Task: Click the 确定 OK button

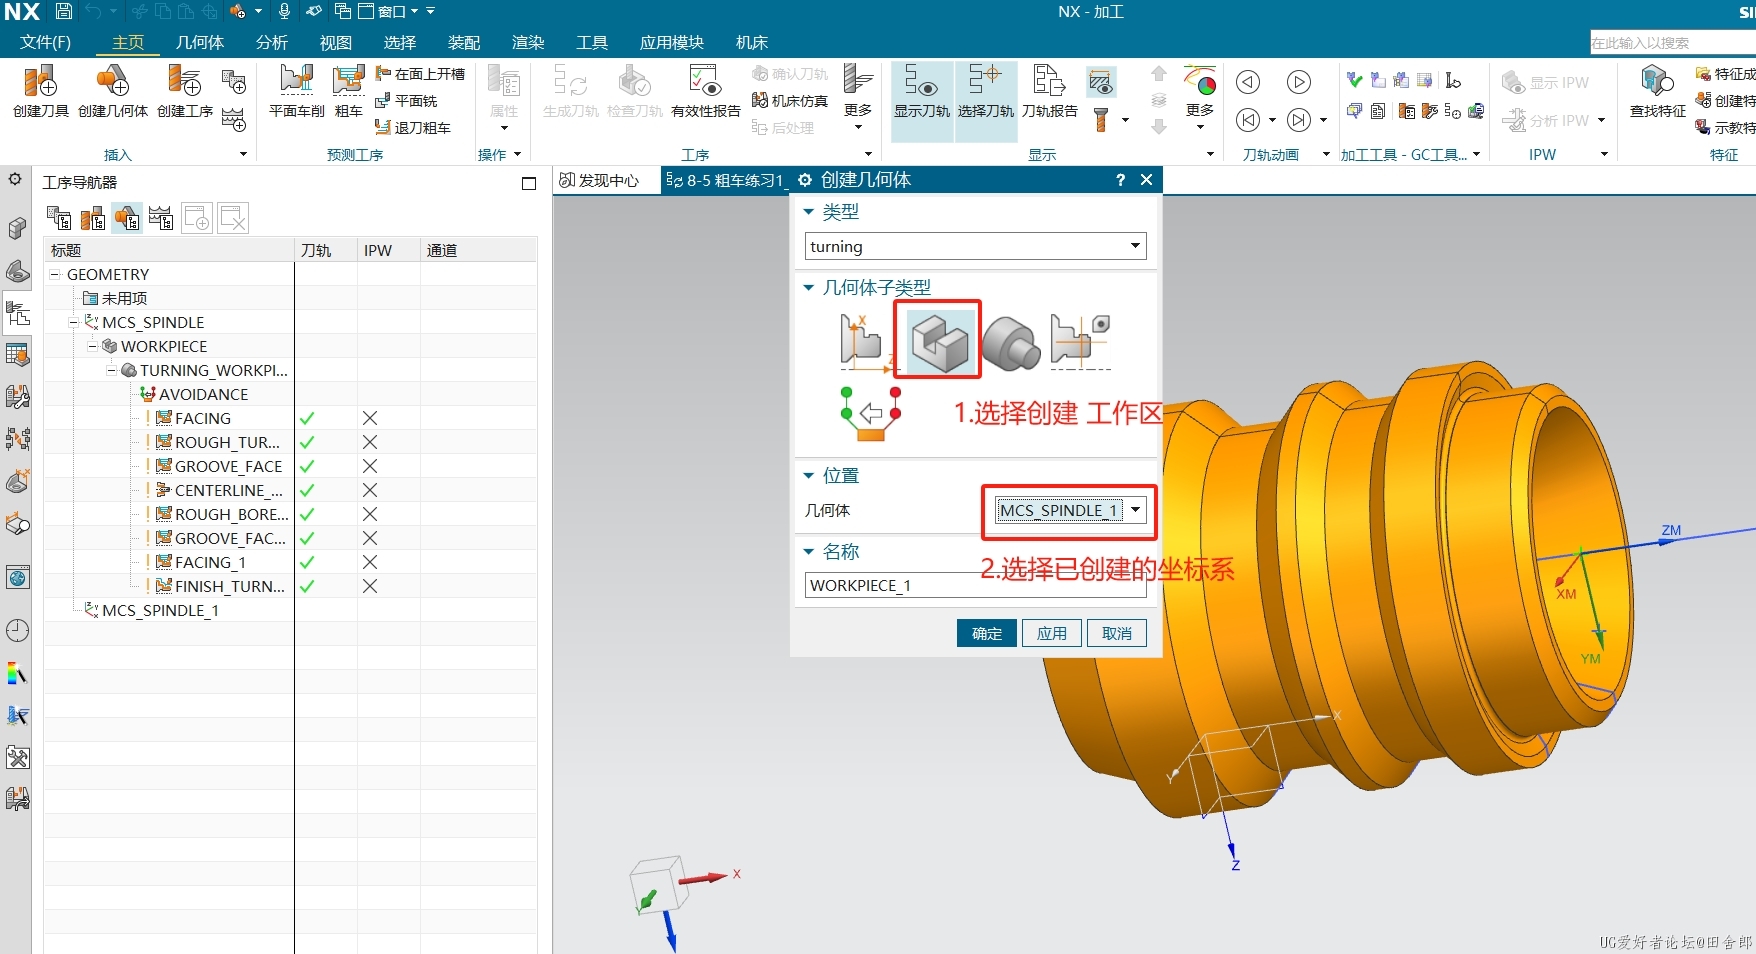Action: tap(987, 633)
